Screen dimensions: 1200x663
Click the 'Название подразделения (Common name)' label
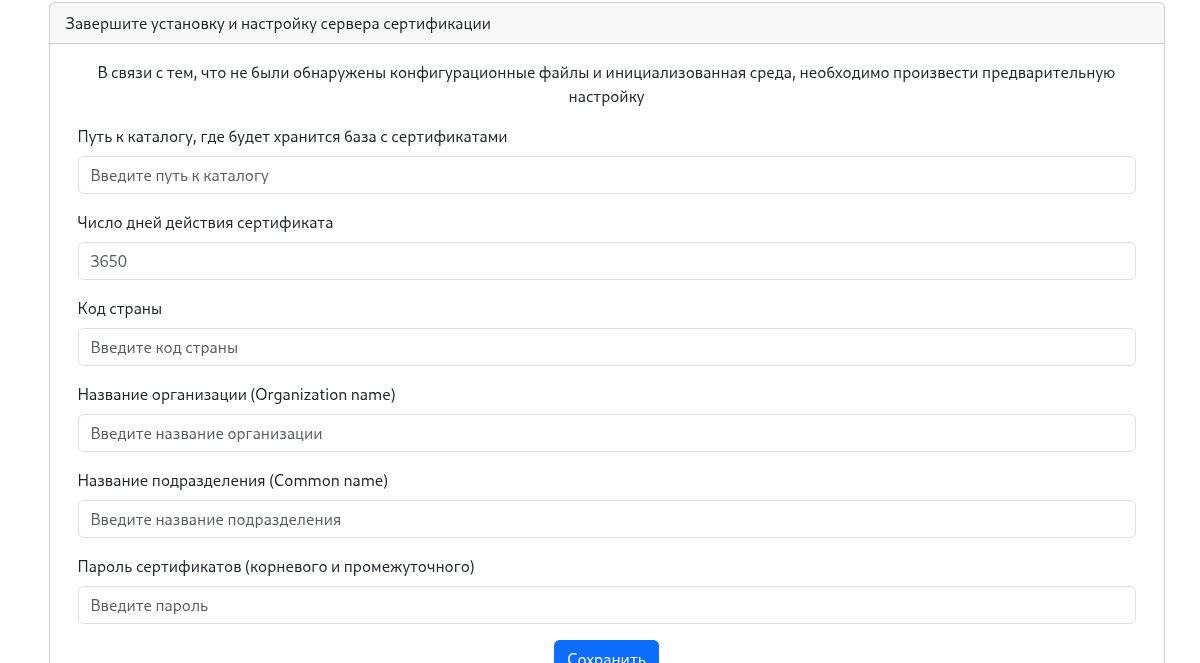(233, 481)
